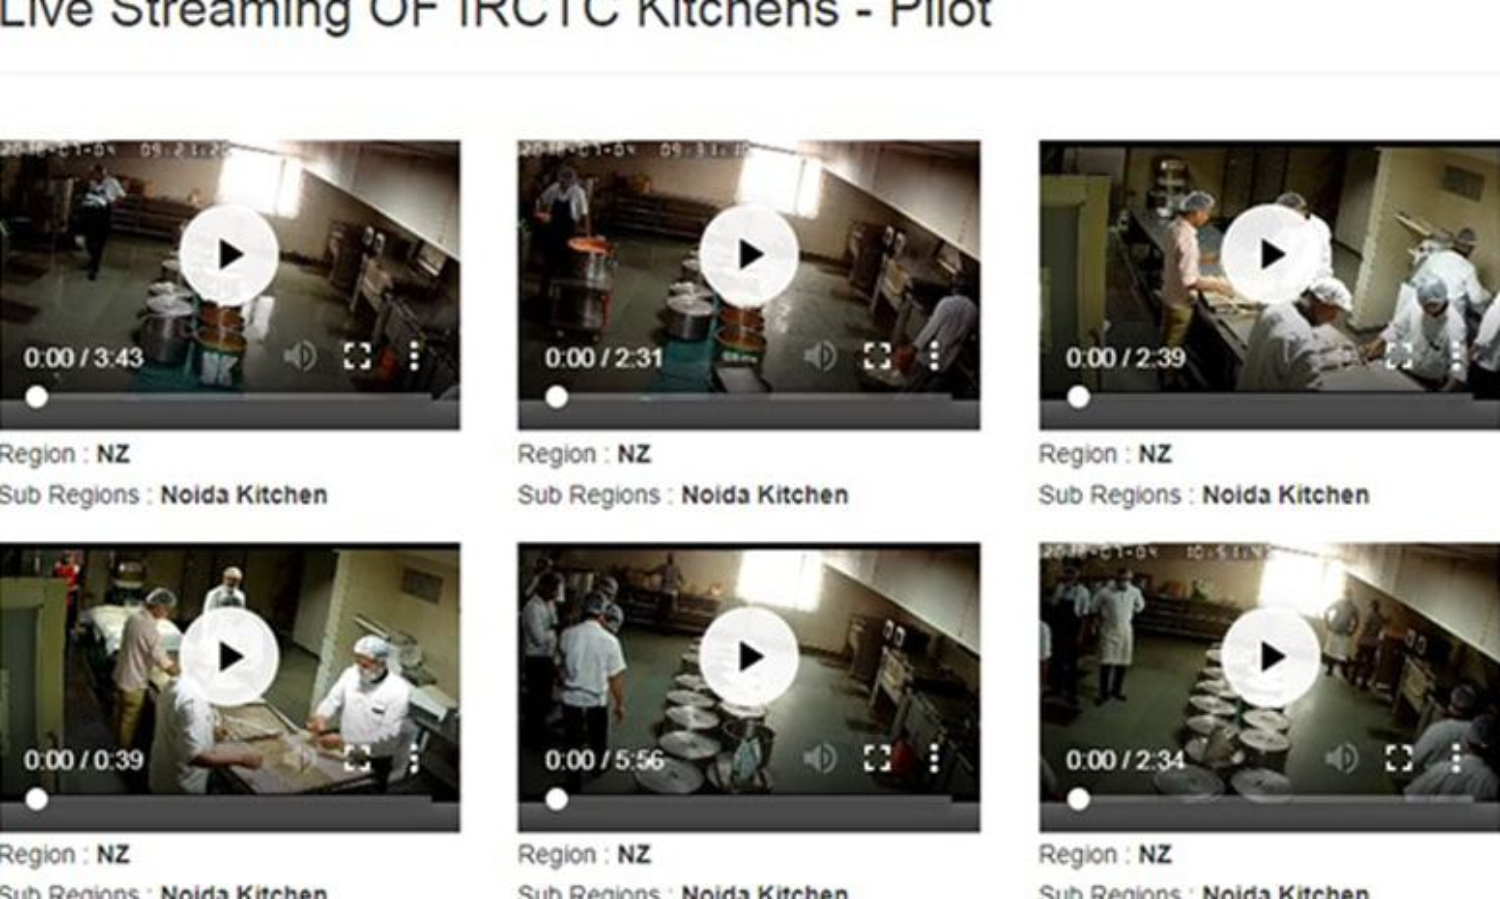Open more options on the 3:43 video

[414, 356]
